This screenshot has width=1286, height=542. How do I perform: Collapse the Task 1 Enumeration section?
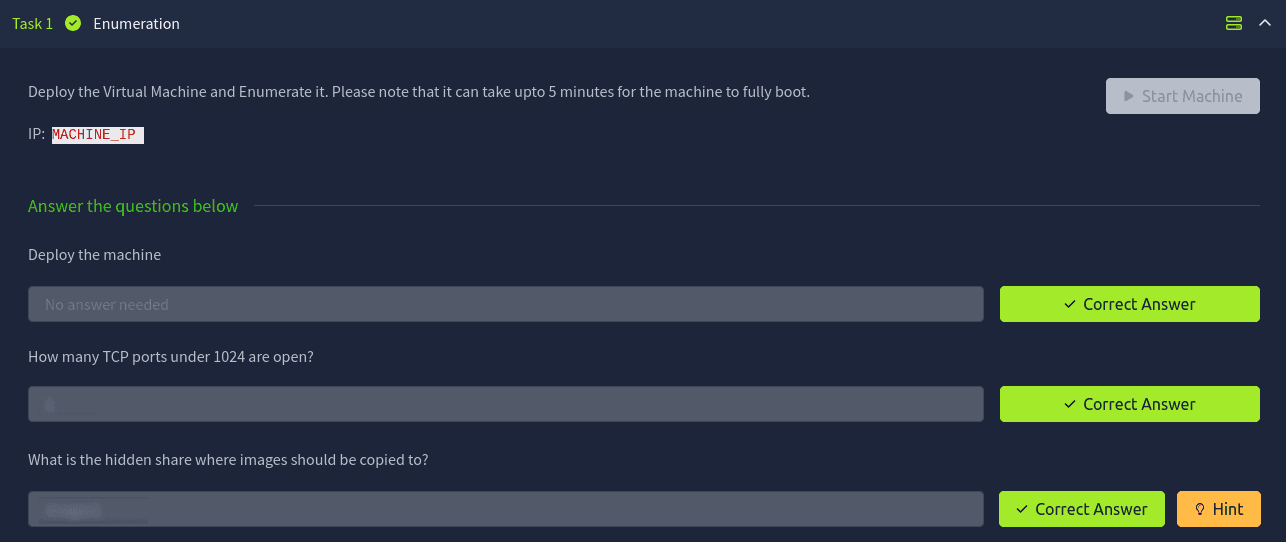pyautogui.click(x=1264, y=23)
